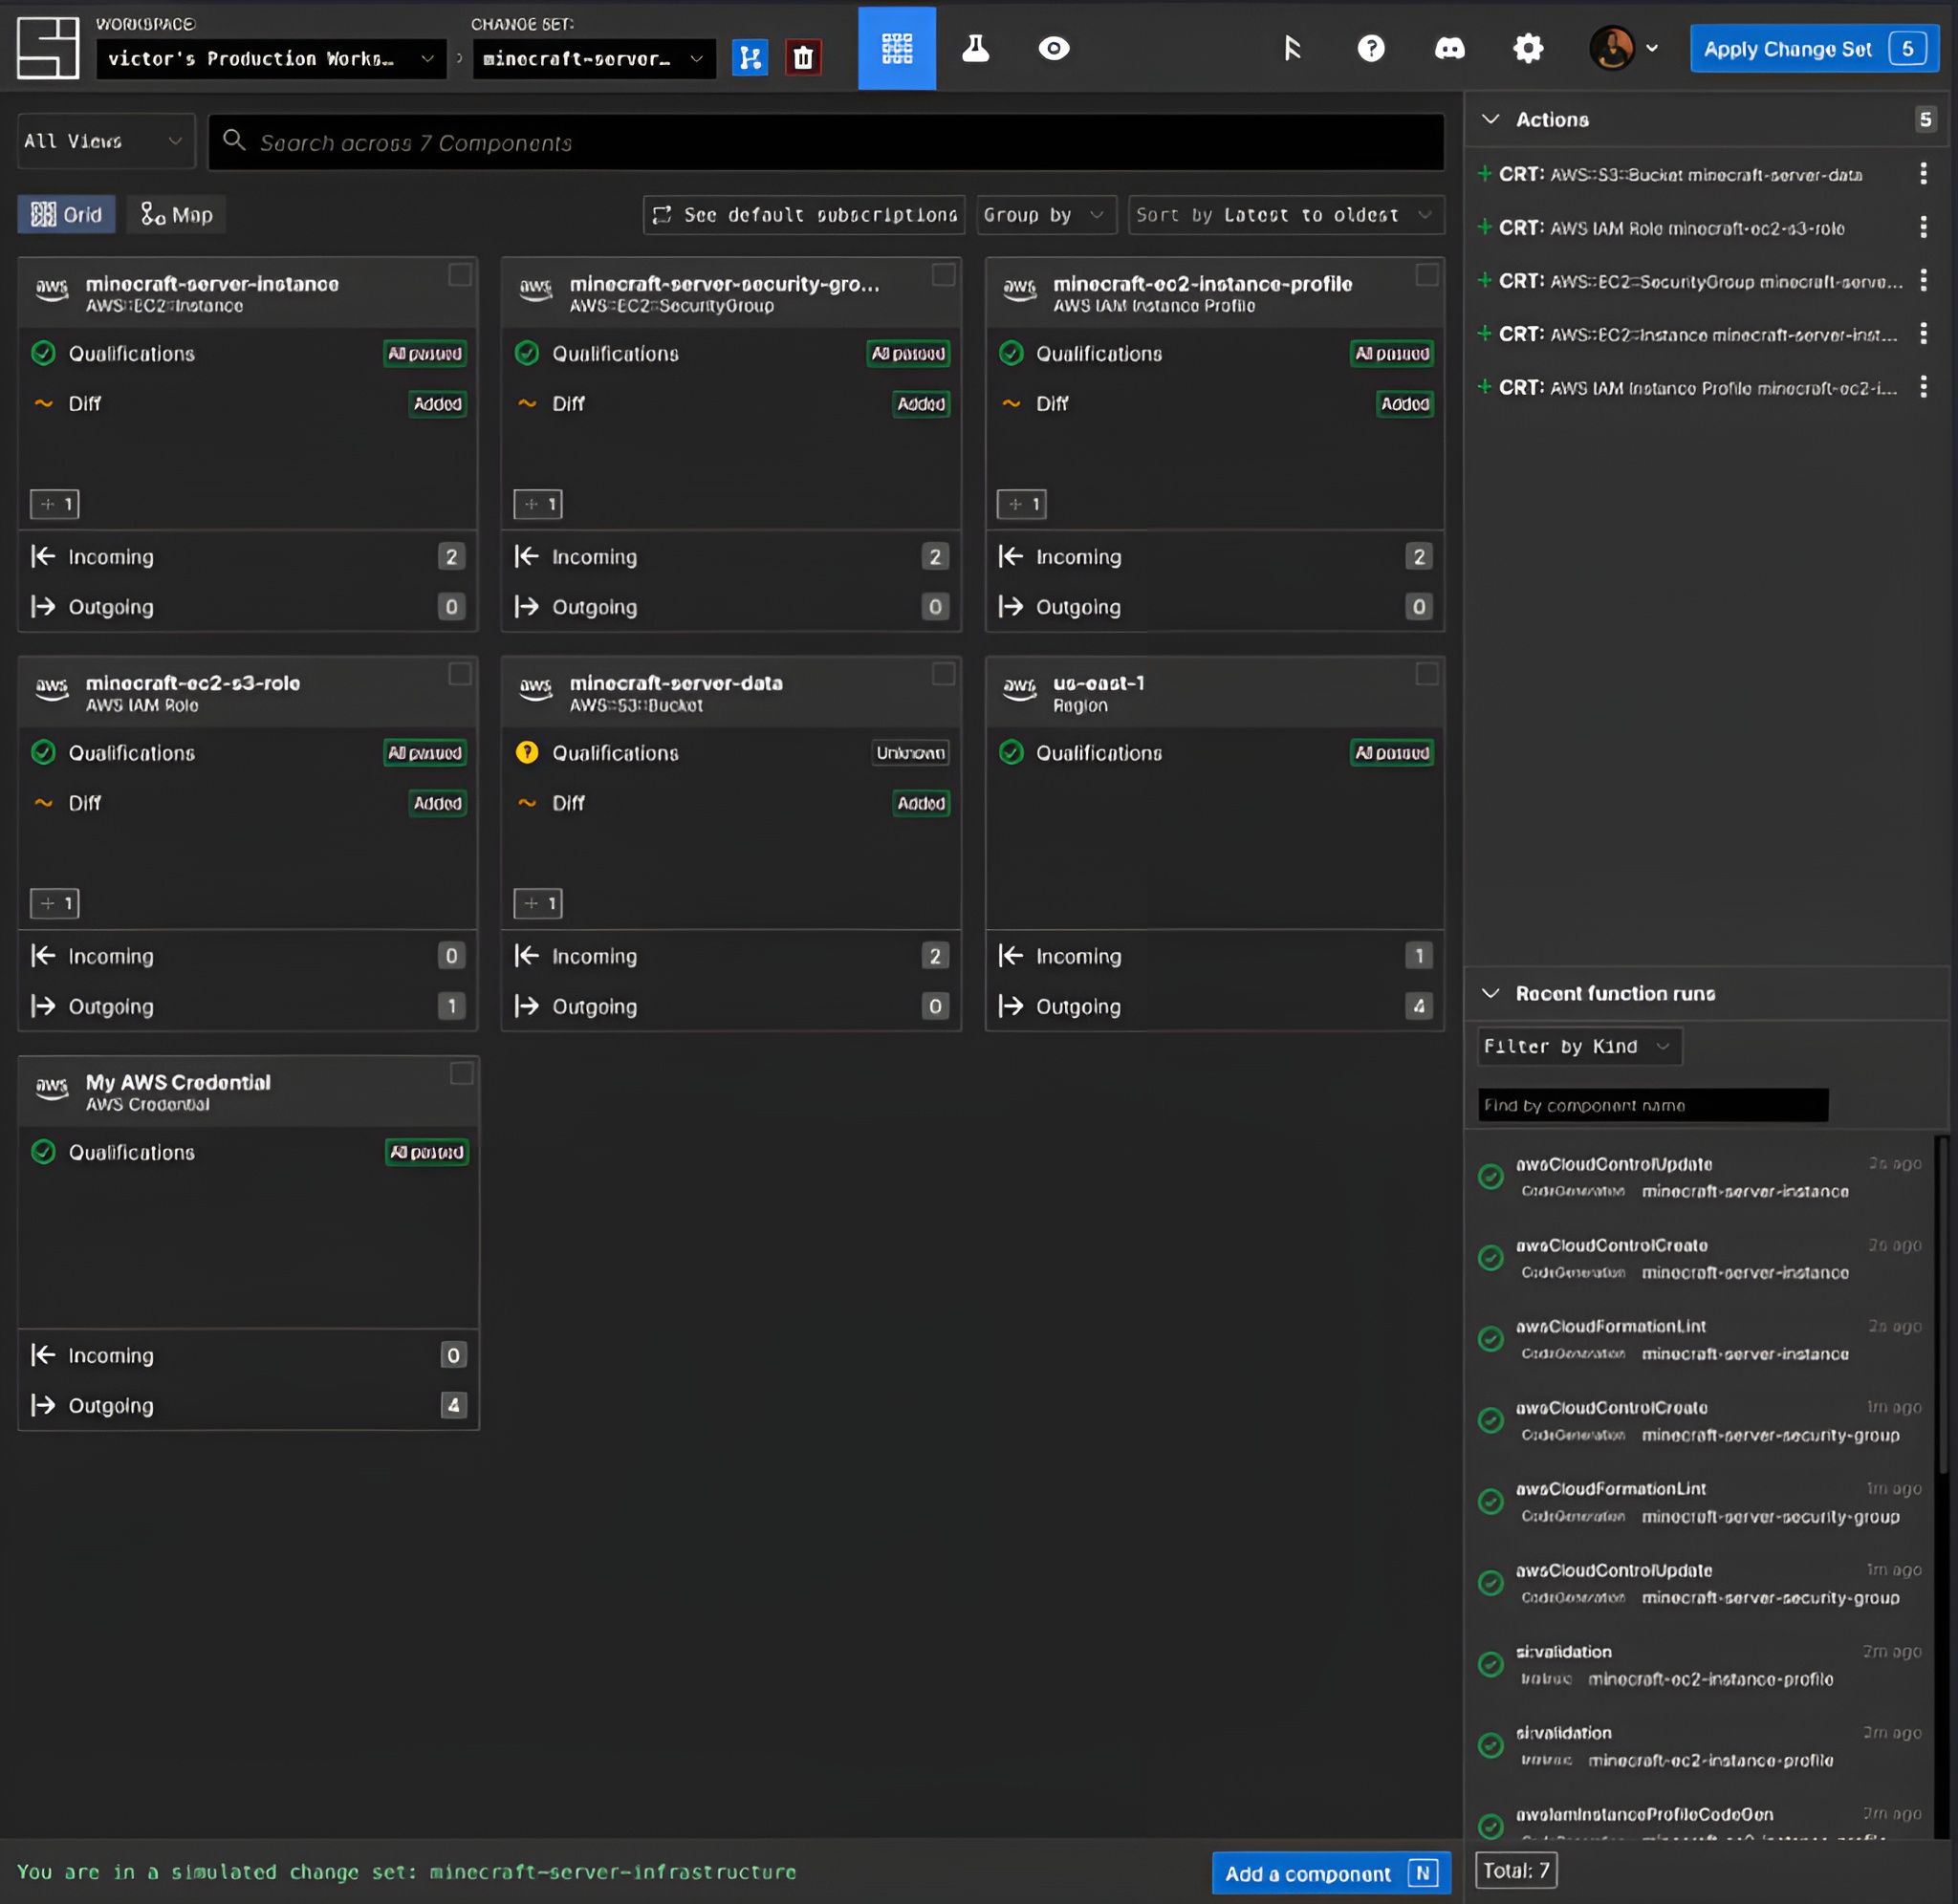Open the change set selector dropdown

594,59
